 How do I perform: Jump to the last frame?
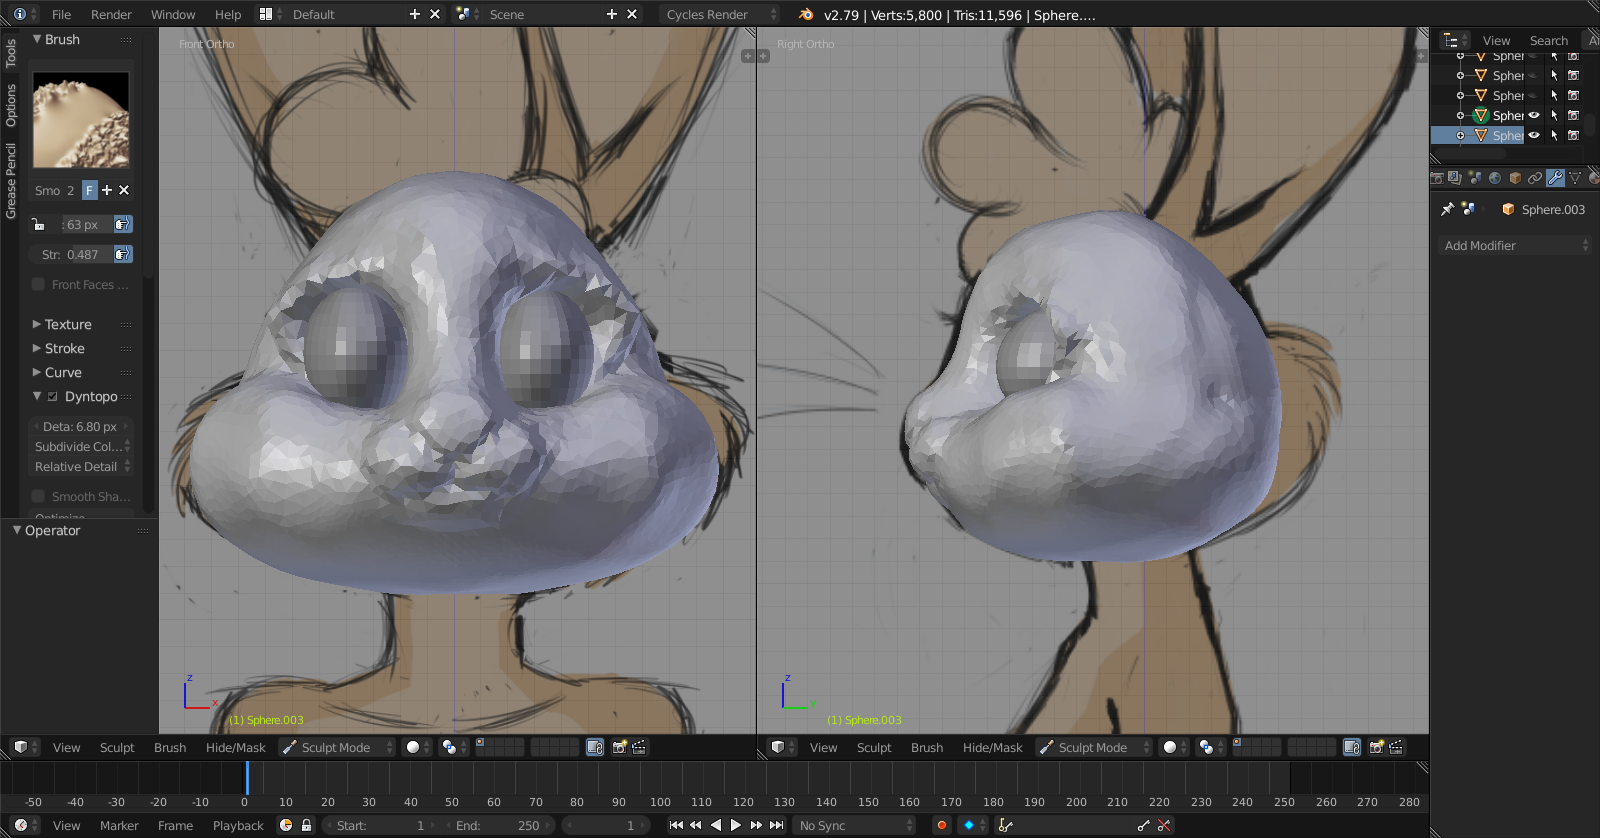[x=776, y=825]
